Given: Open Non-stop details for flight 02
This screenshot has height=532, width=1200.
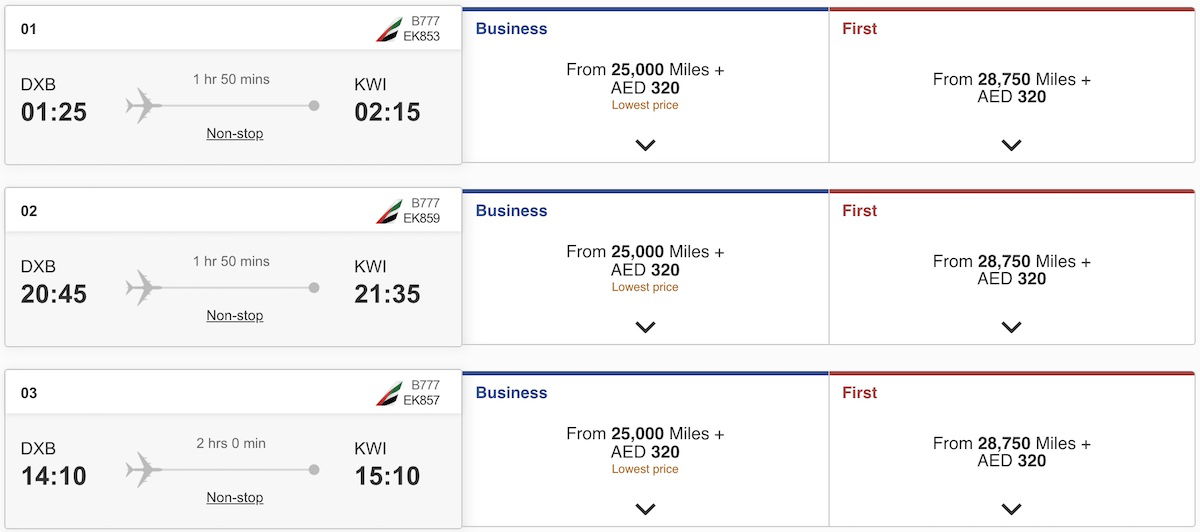Looking at the screenshot, I should (x=235, y=315).
